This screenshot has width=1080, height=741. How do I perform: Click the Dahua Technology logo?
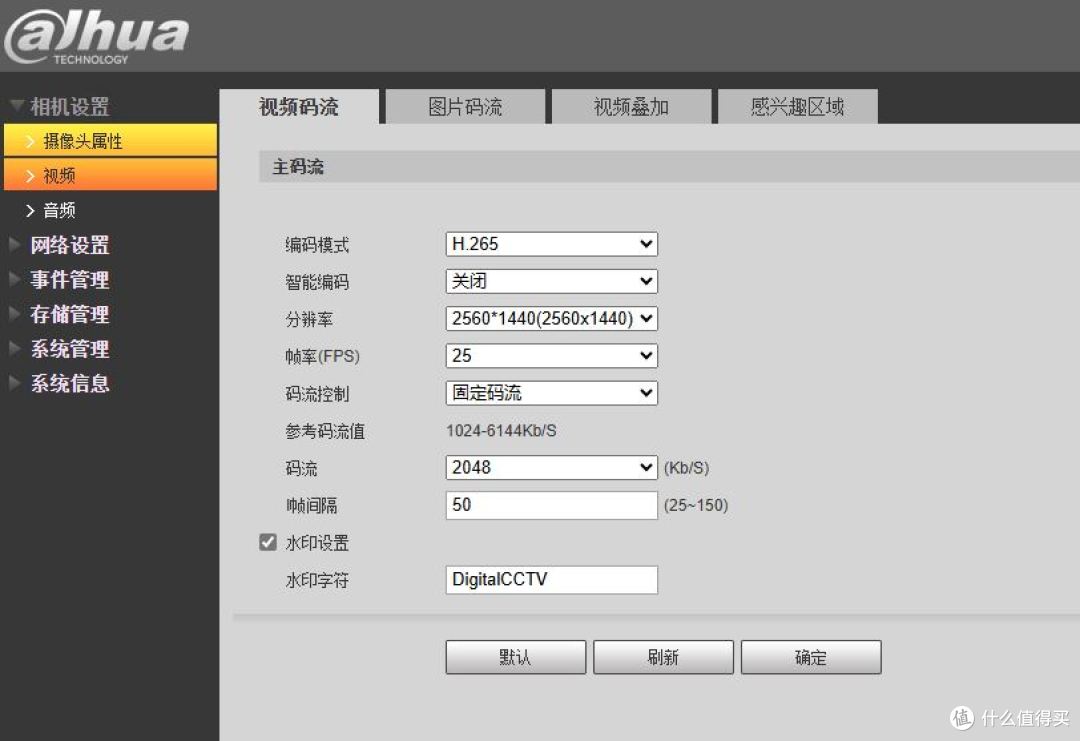(96, 37)
